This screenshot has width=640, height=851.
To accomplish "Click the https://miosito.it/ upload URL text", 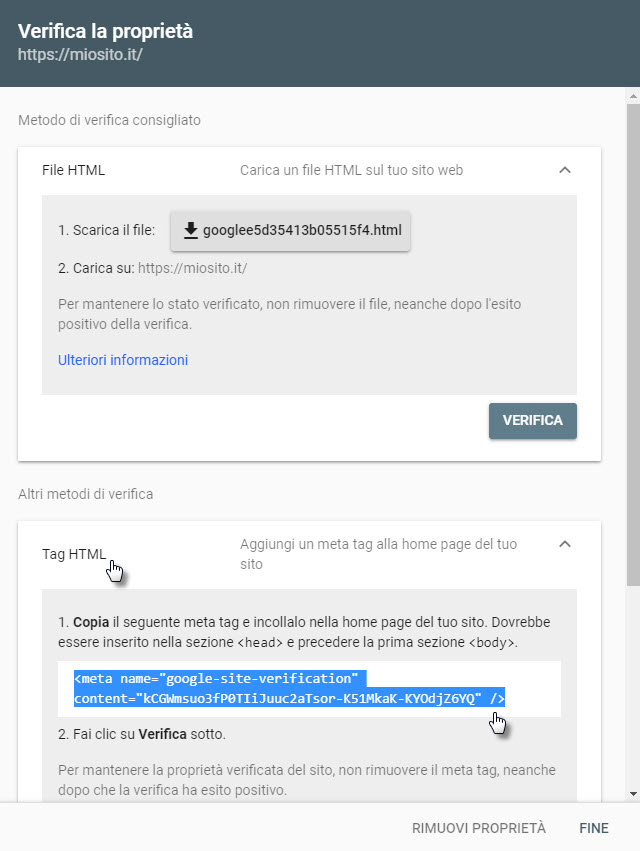I will pyautogui.click(x=192, y=268).
